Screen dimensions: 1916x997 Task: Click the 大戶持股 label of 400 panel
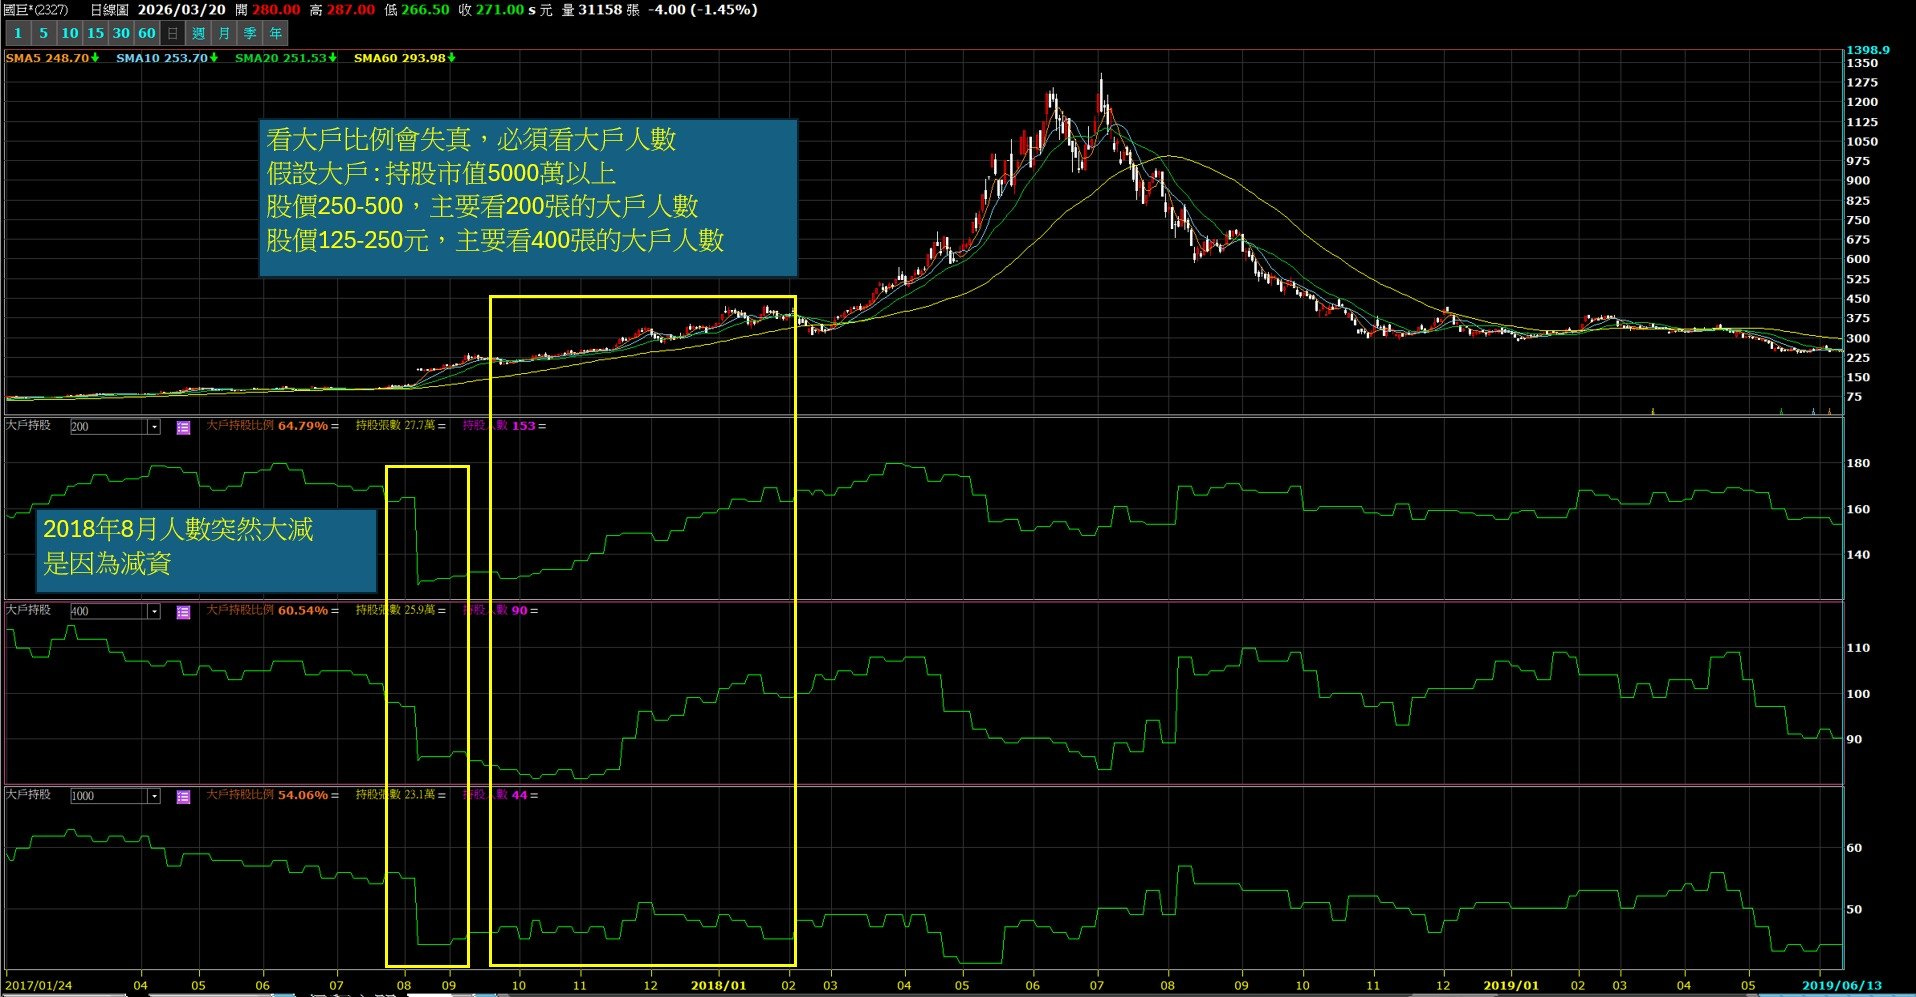tap(28, 610)
